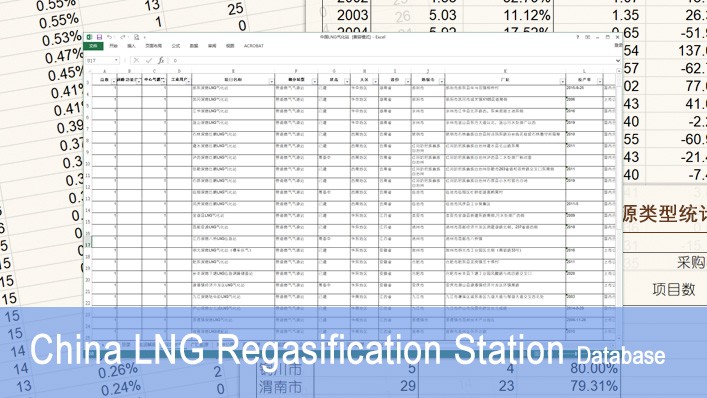
Task: Open the Name Box dropdown arrow
Action: click(116, 60)
